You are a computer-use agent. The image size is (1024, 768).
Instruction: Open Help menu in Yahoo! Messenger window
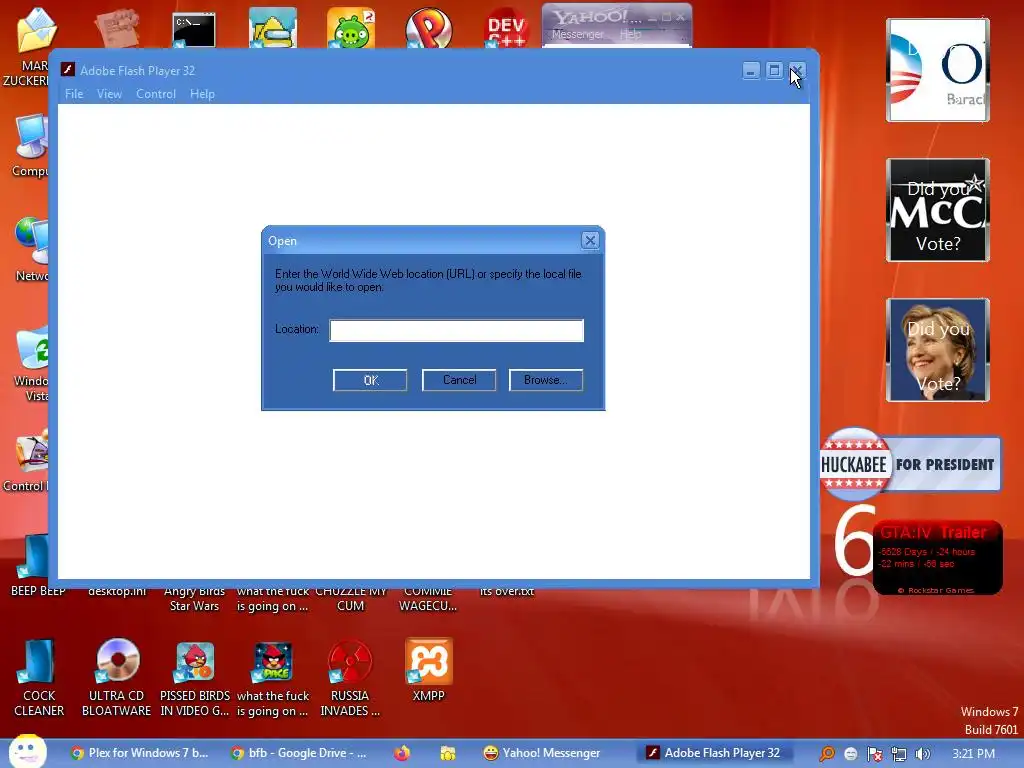tap(630, 35)
